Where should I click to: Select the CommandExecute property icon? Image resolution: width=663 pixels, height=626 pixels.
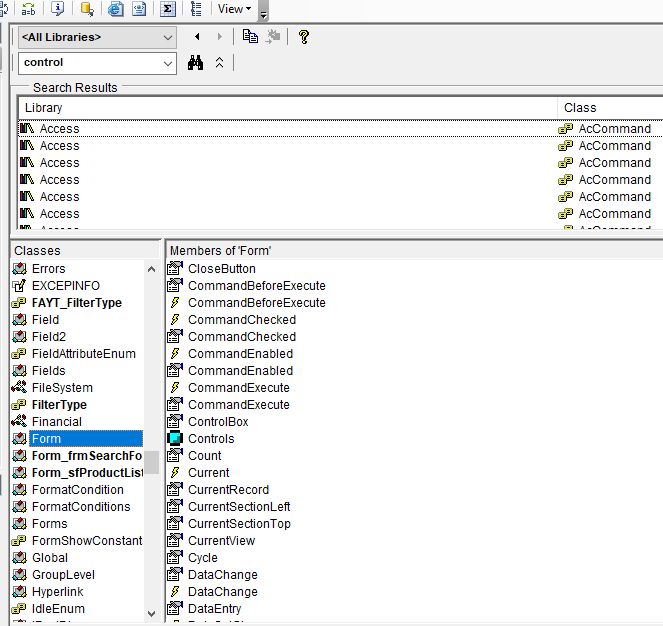click(175, 405)
